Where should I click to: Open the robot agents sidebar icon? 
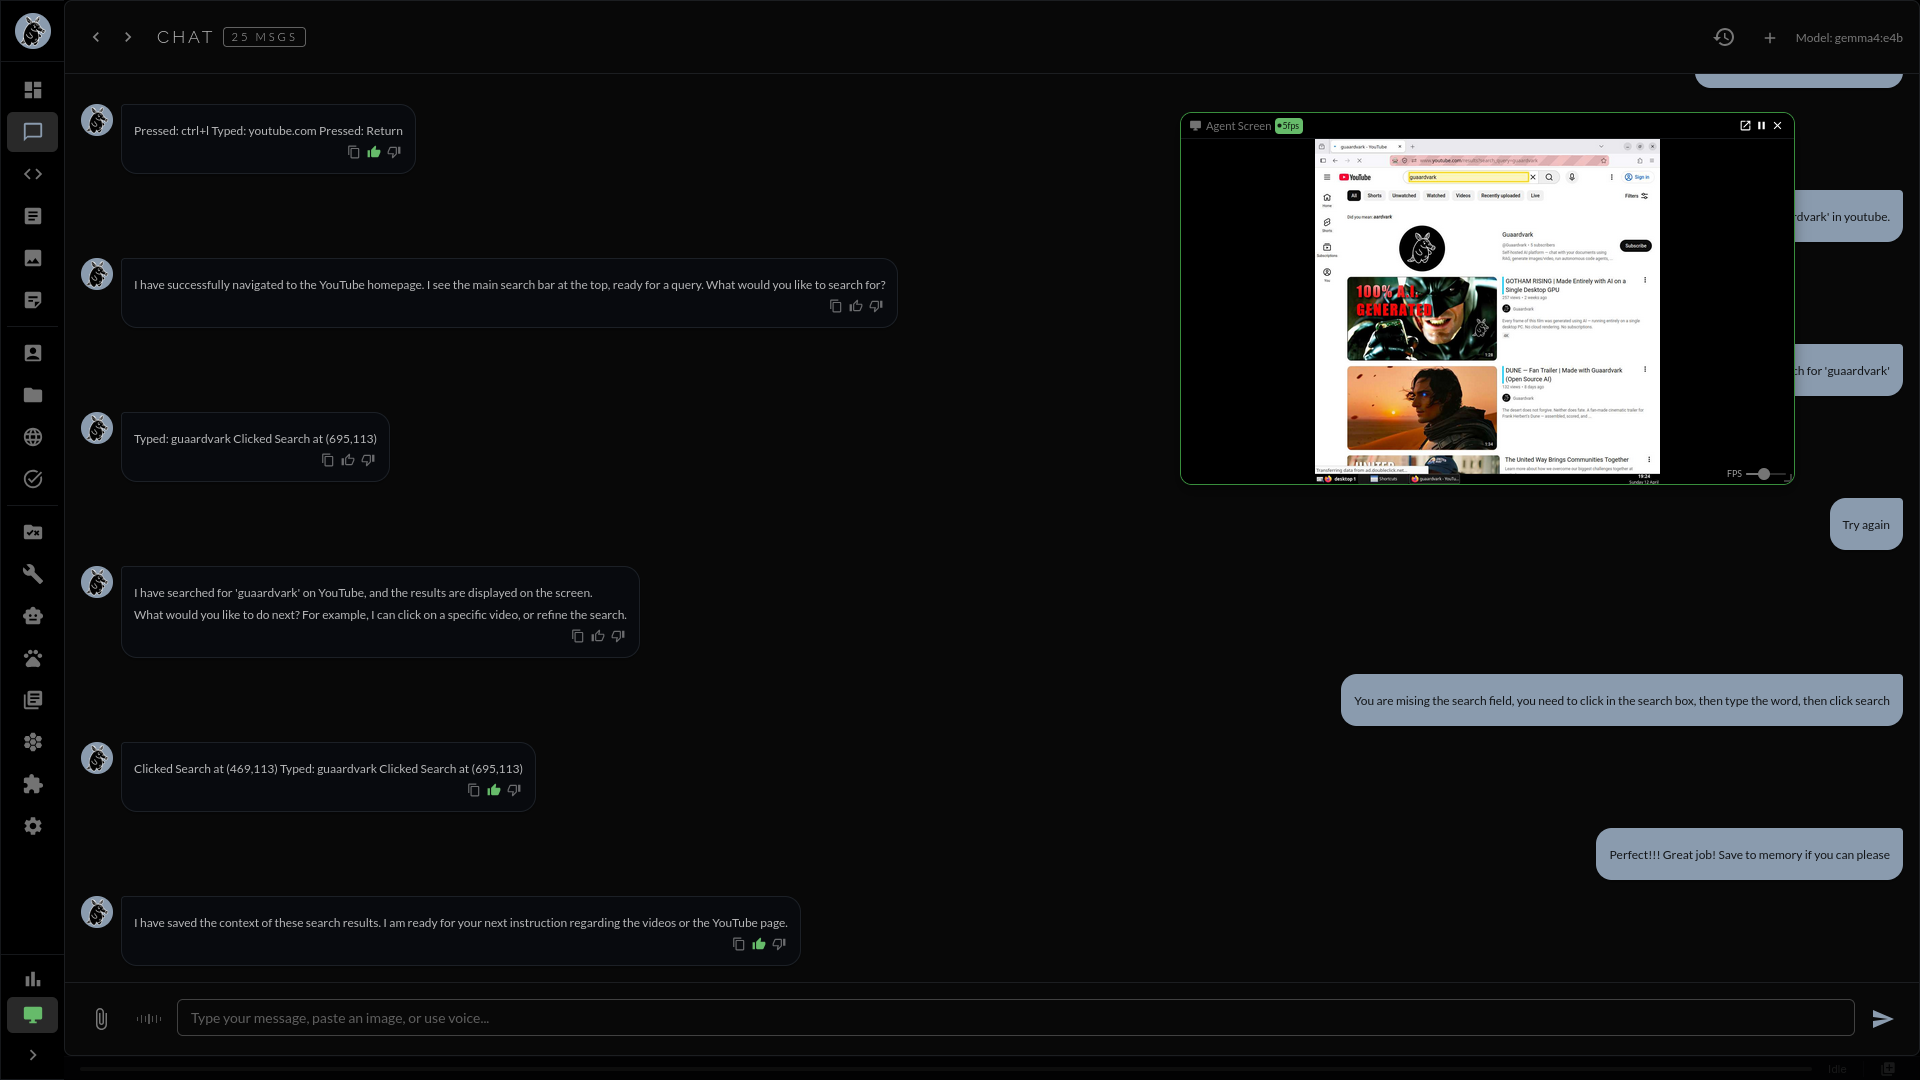point(33,616)
